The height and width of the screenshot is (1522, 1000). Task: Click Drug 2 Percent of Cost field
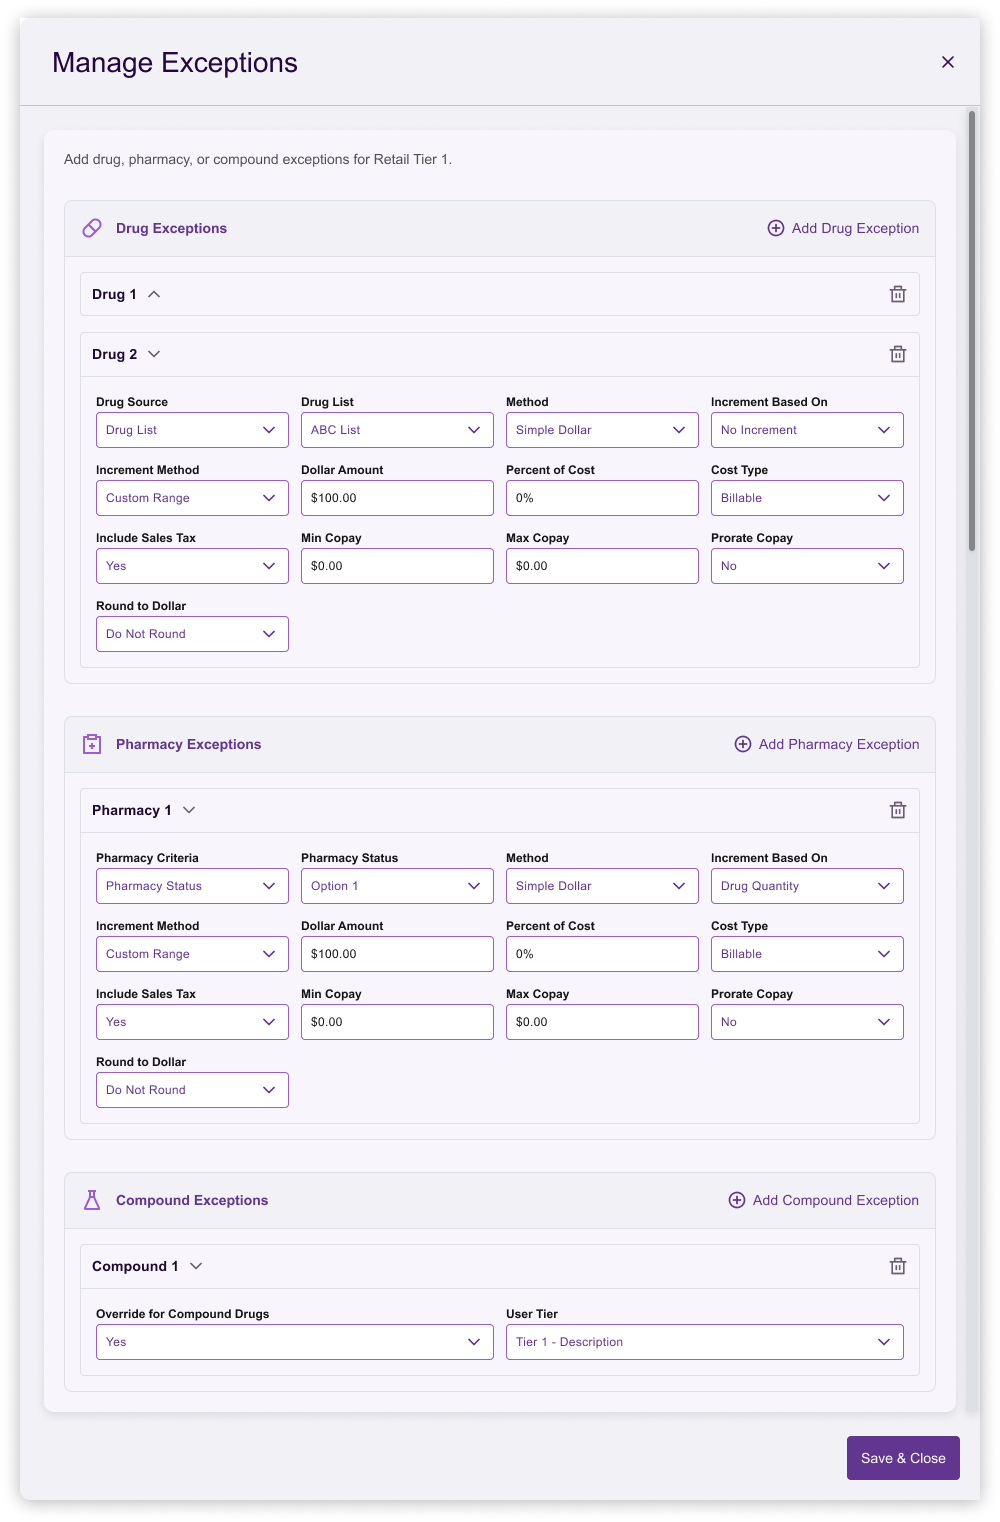[602, 498]
